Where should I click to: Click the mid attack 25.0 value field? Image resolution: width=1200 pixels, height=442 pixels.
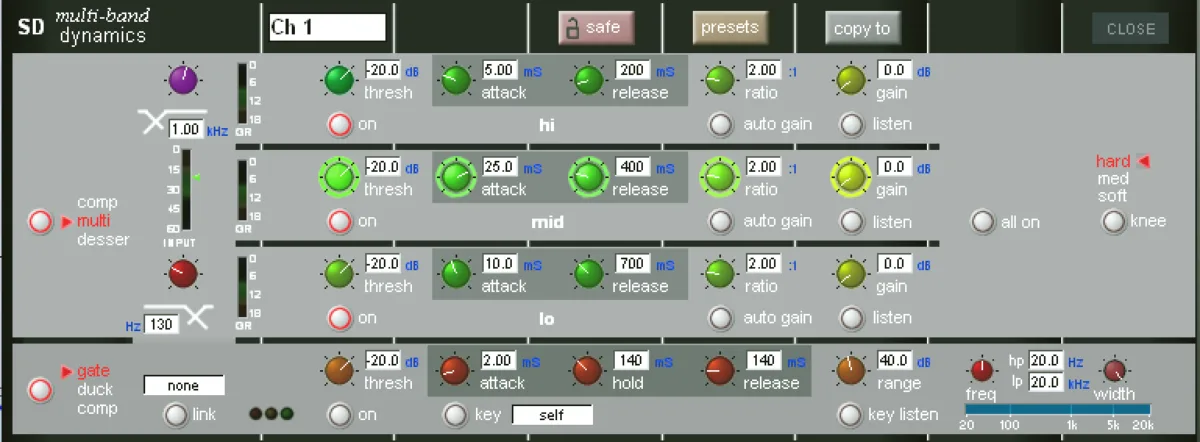point(500,166)
